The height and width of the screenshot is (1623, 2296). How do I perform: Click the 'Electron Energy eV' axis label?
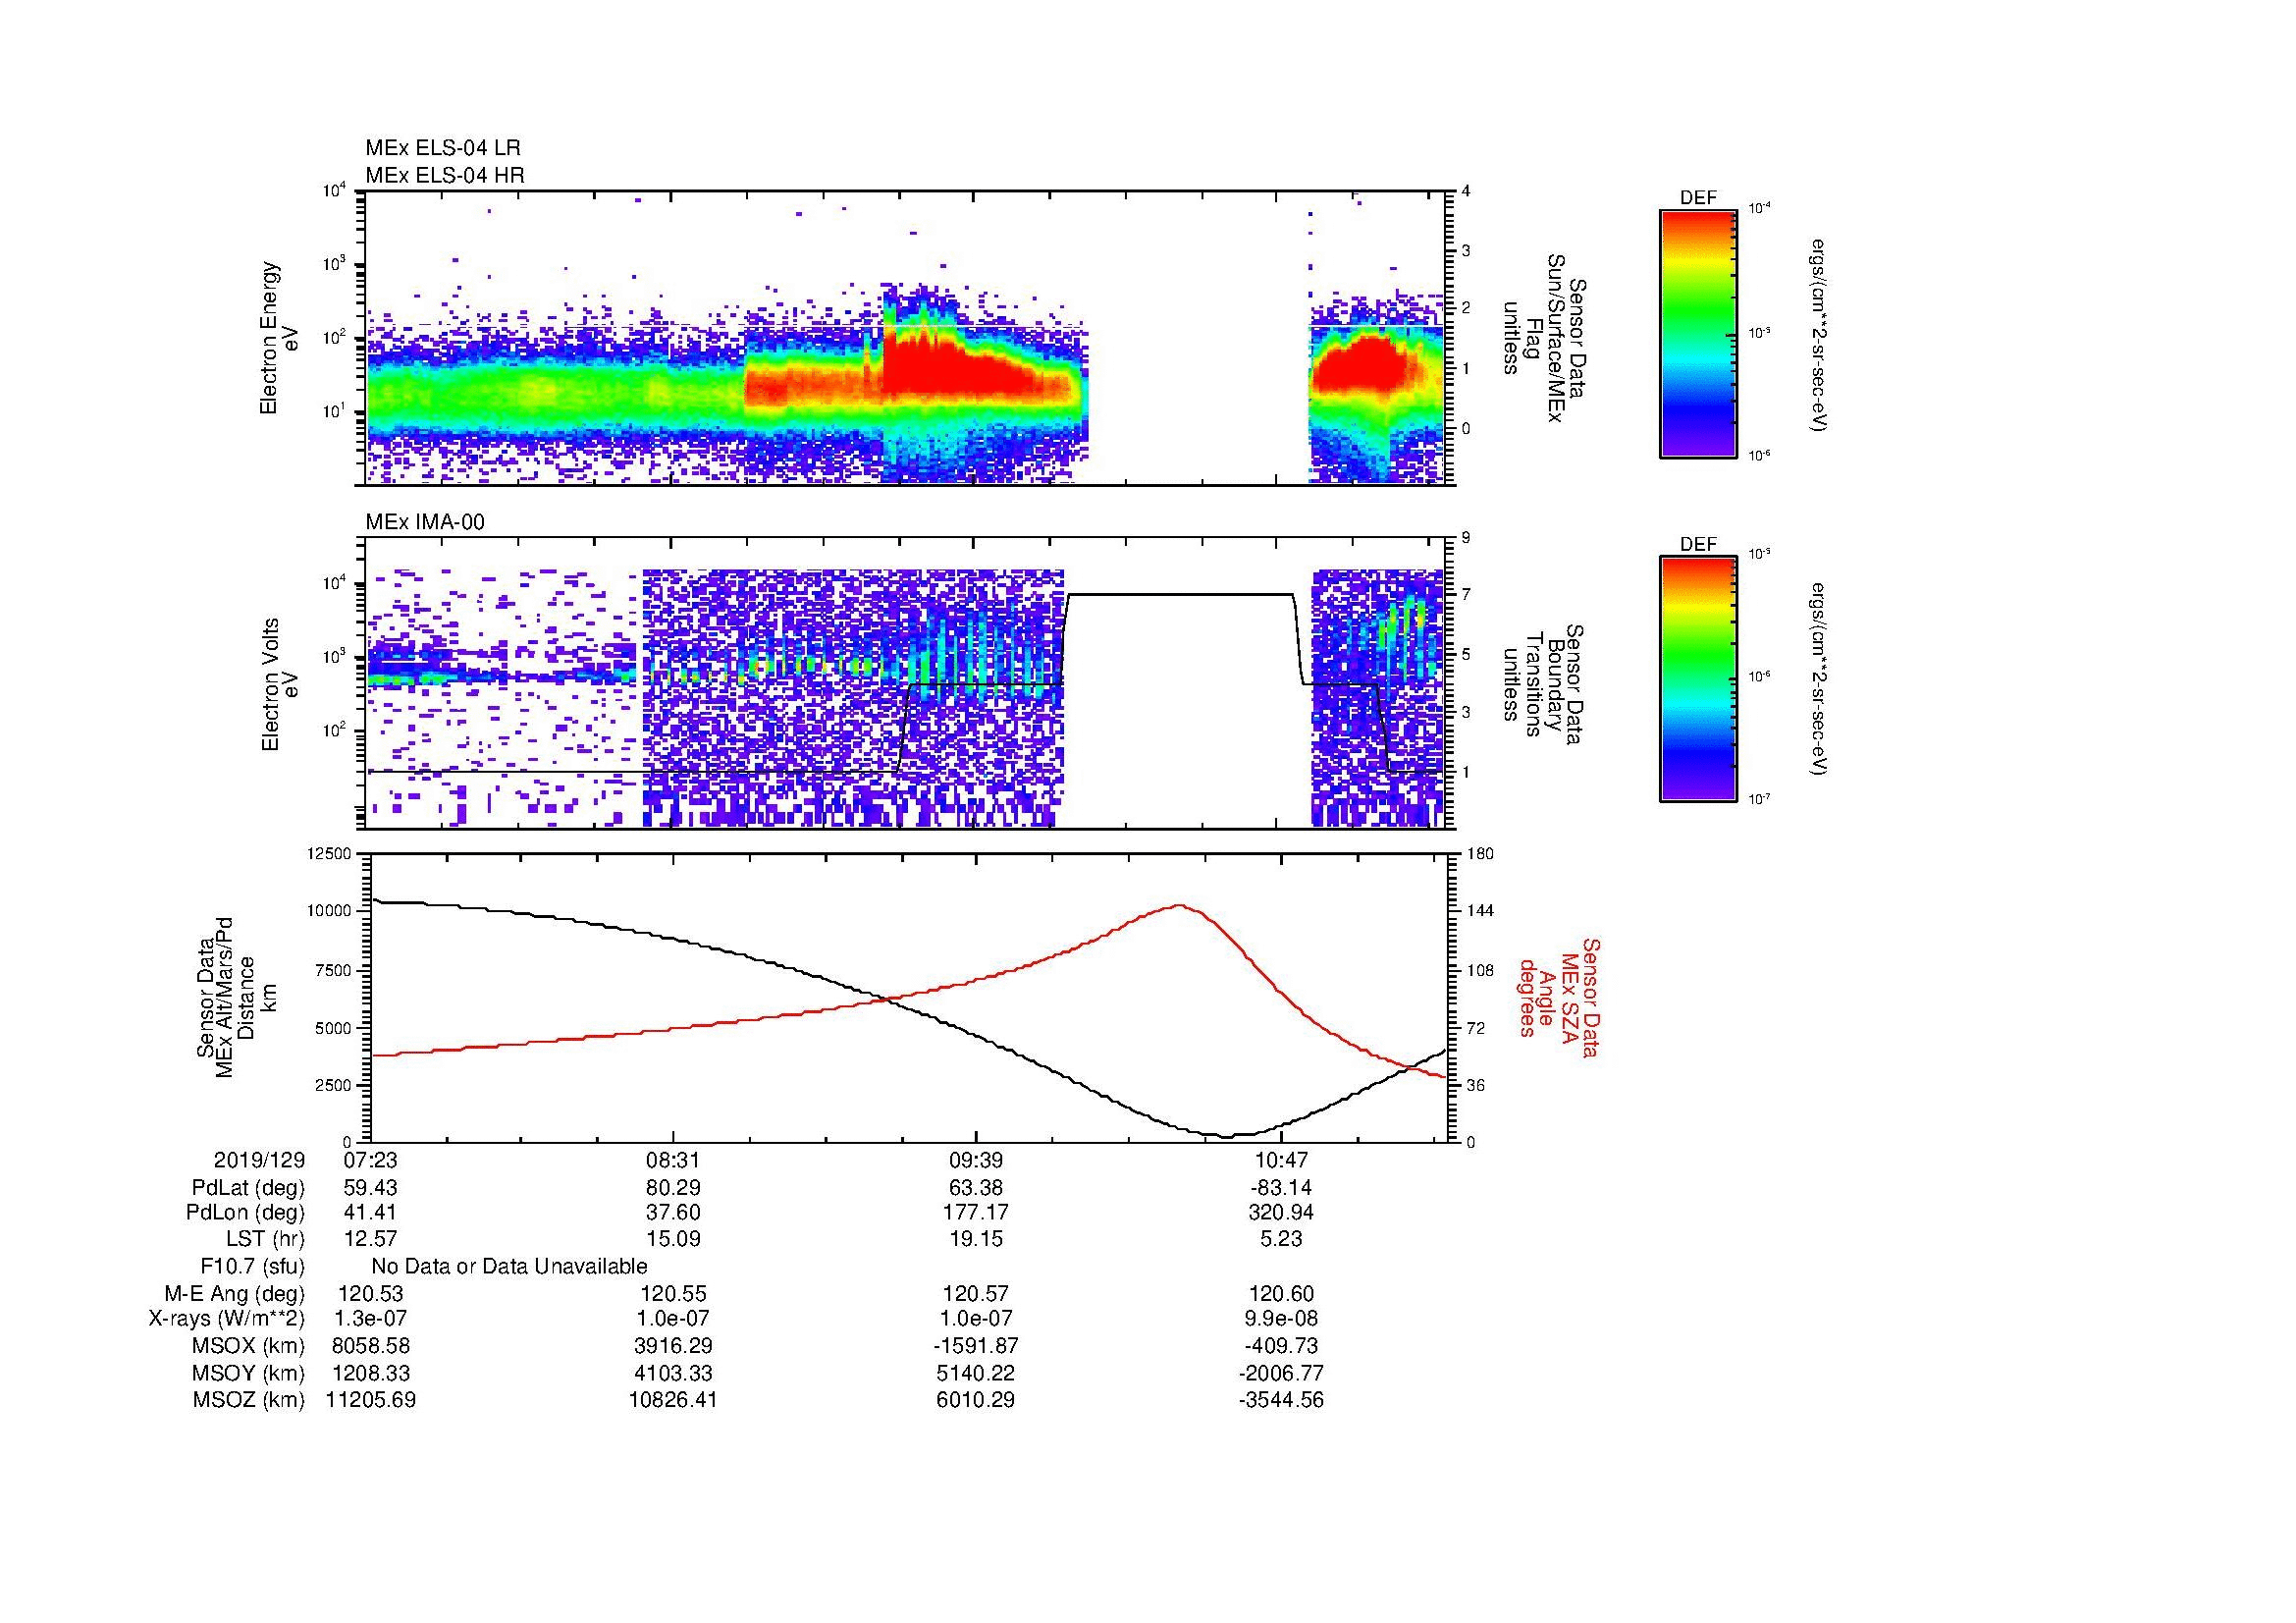(x=279, y=338)
